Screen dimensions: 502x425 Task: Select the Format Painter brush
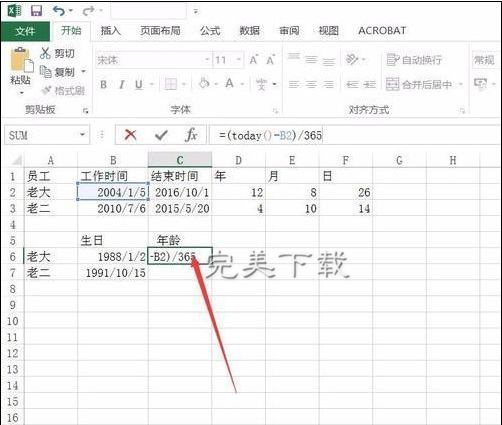pyautogui.click(x=46, y=90)
